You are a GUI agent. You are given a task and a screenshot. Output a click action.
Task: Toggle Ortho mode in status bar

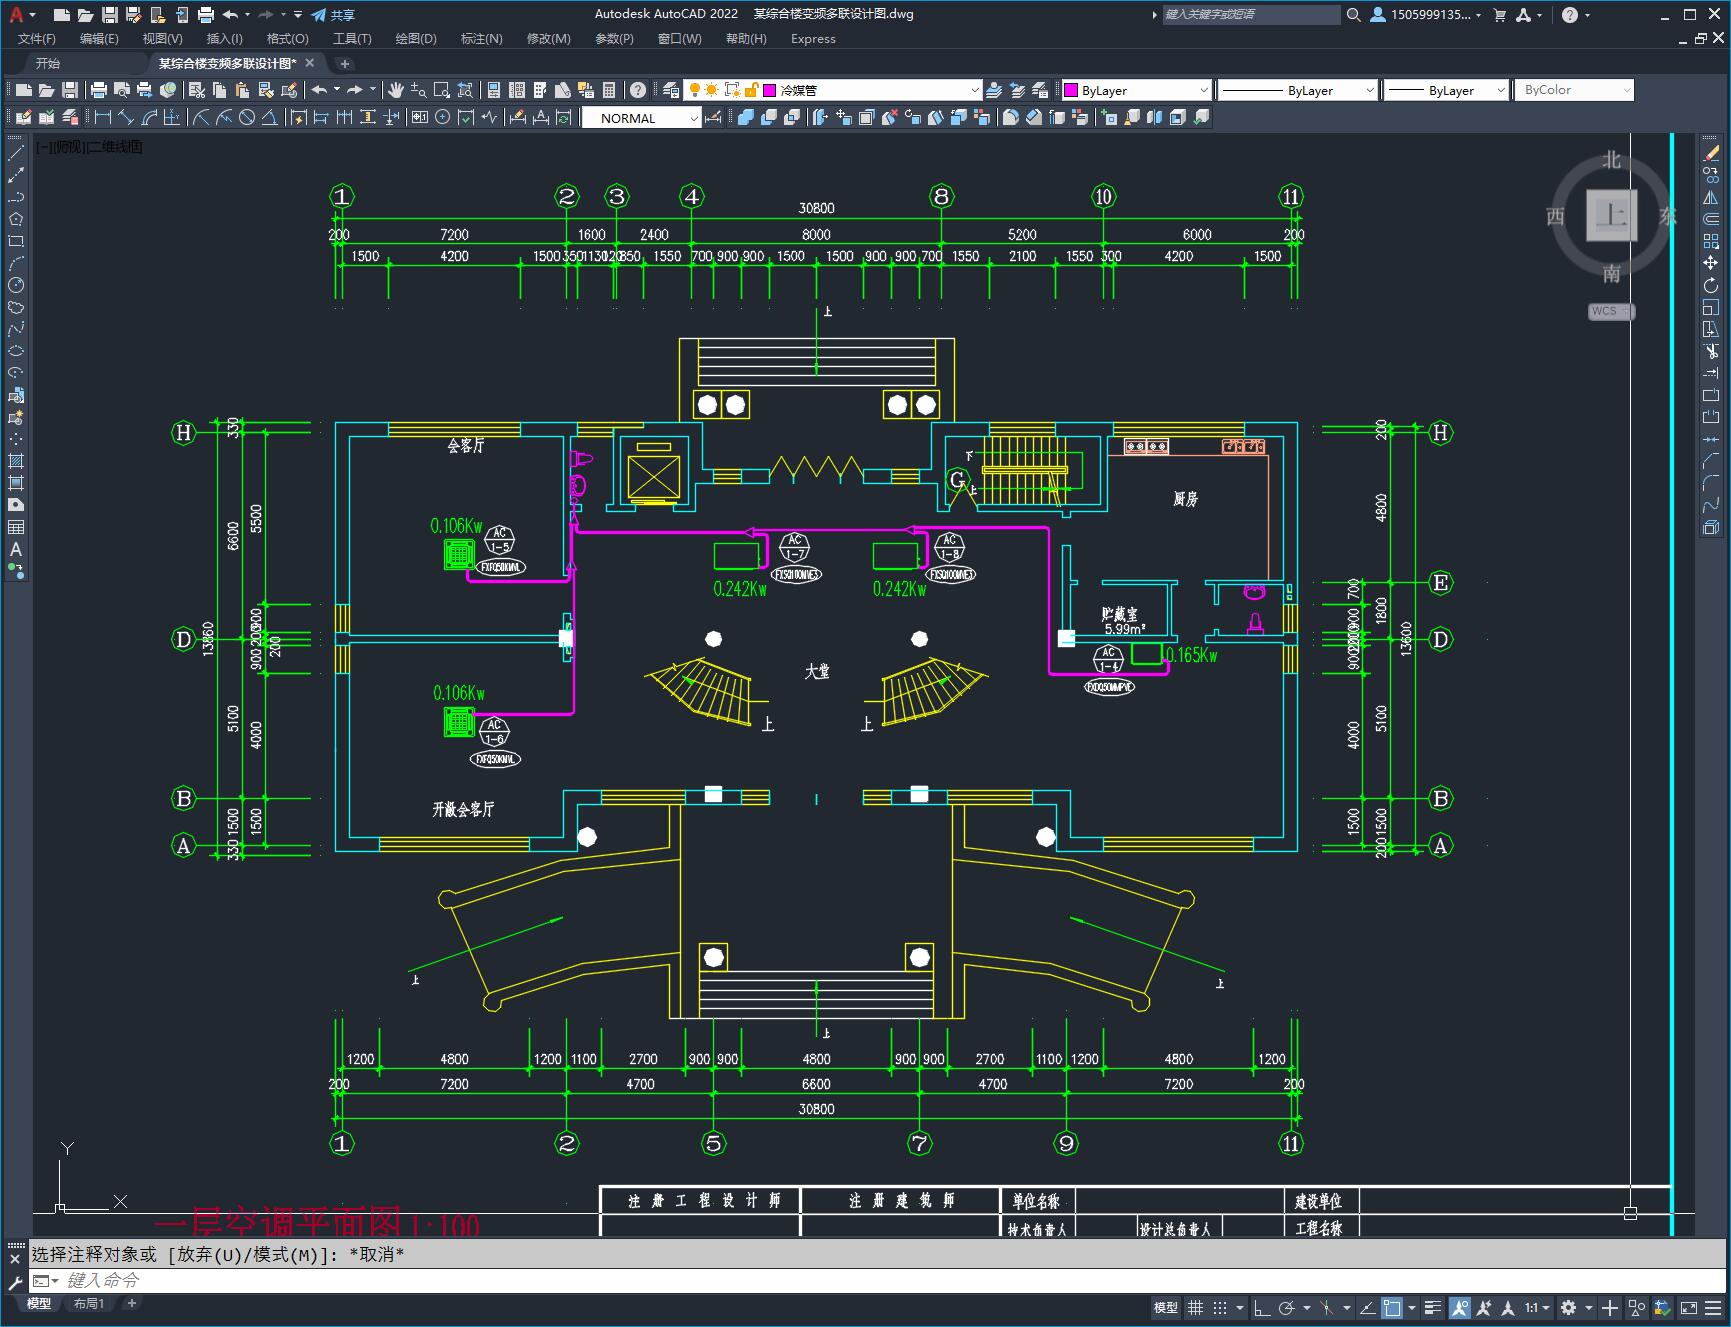[1262, 1307]
